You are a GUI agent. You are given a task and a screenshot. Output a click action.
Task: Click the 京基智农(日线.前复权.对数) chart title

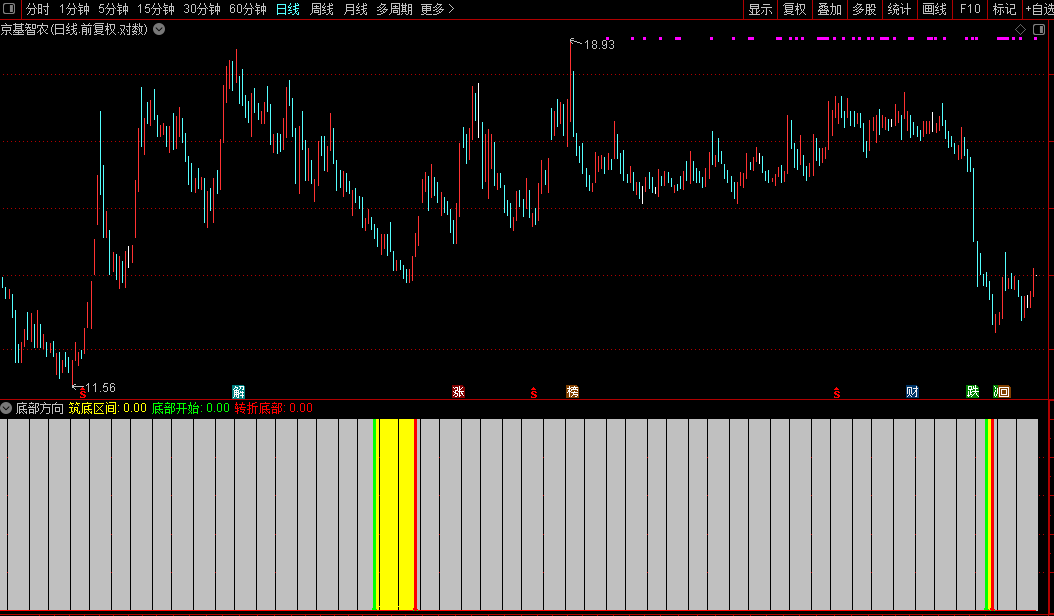click(75, 29)
